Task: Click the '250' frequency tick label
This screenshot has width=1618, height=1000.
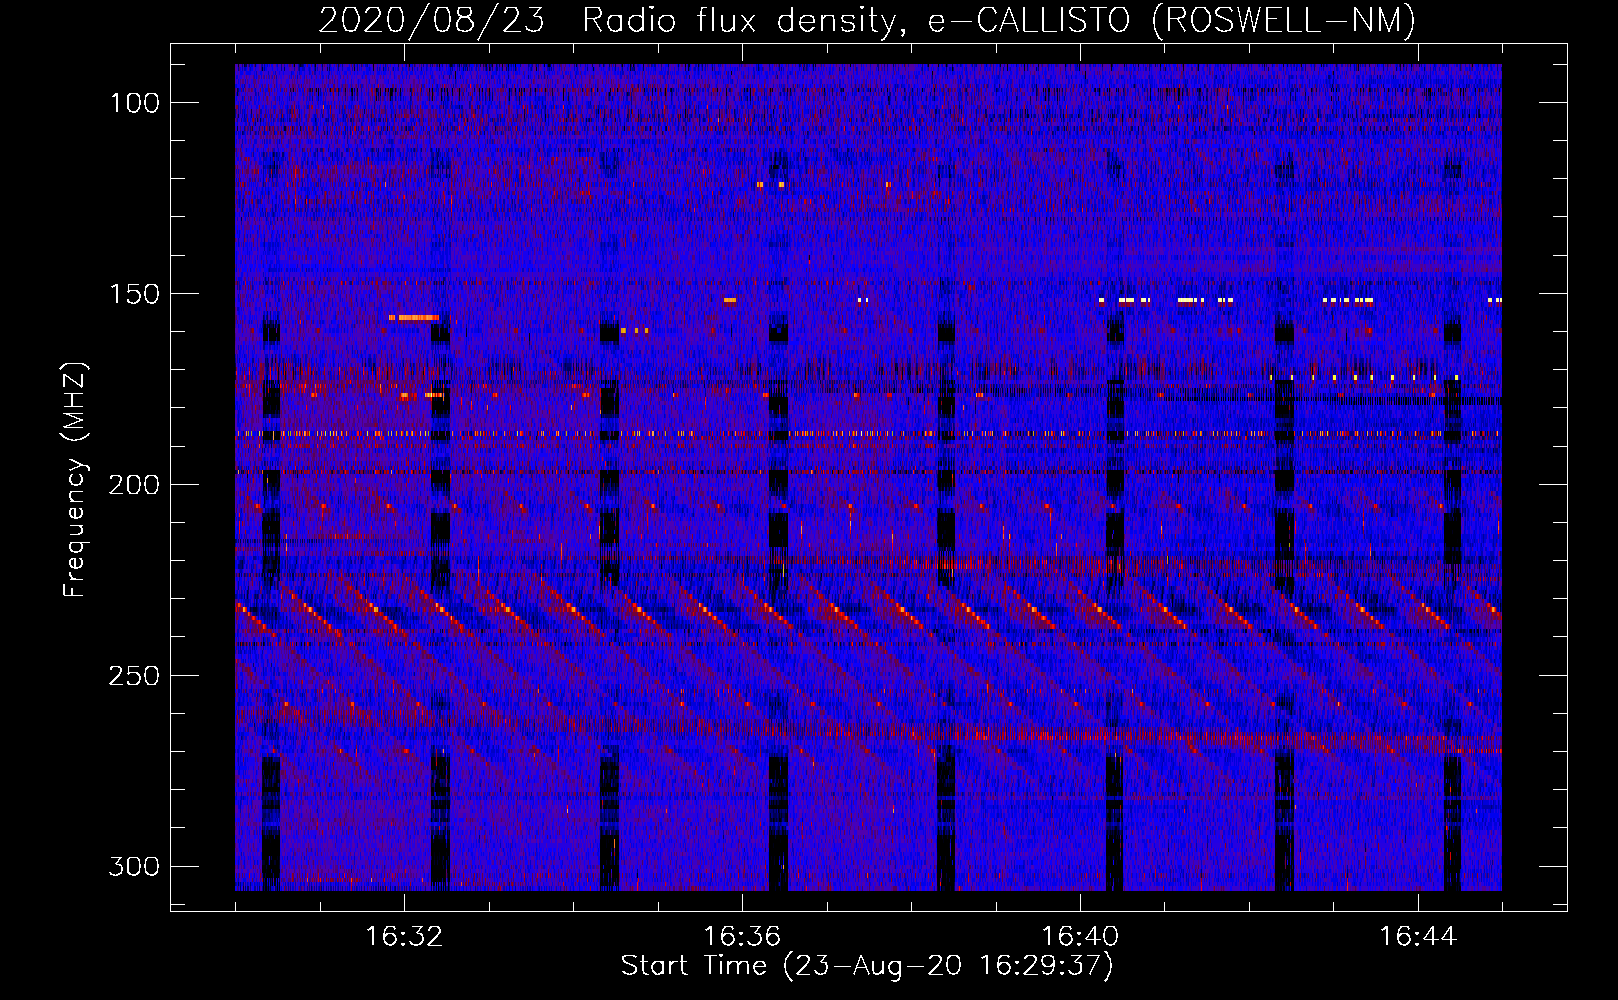Action: pos(134,676)
